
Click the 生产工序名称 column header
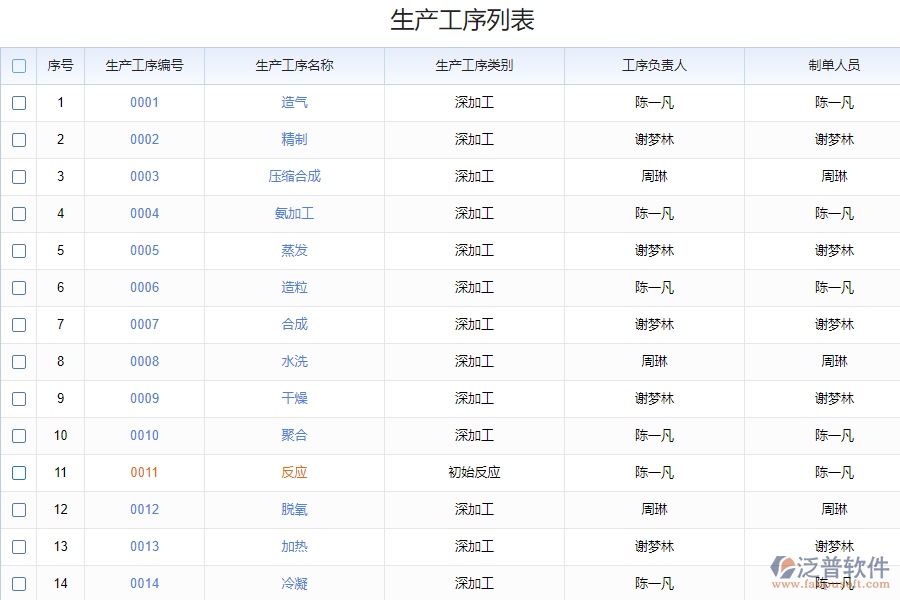click(x=294, y=65)
